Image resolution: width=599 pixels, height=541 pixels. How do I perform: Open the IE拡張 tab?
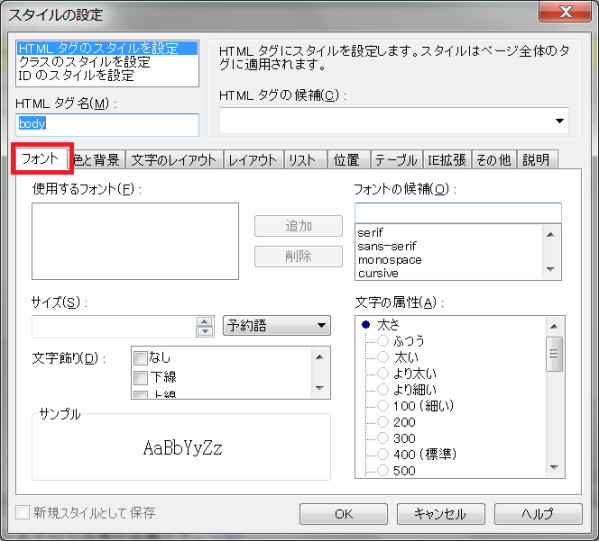(x=447, y=160)
